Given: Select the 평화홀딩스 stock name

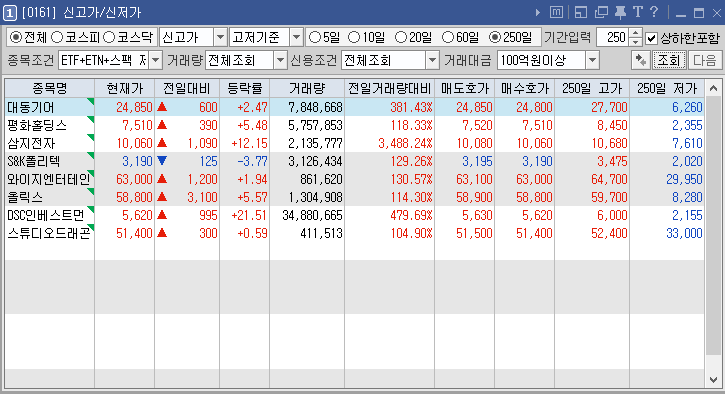Looking at the screenshot, I should pyautogui.click(x=37, y=125).
